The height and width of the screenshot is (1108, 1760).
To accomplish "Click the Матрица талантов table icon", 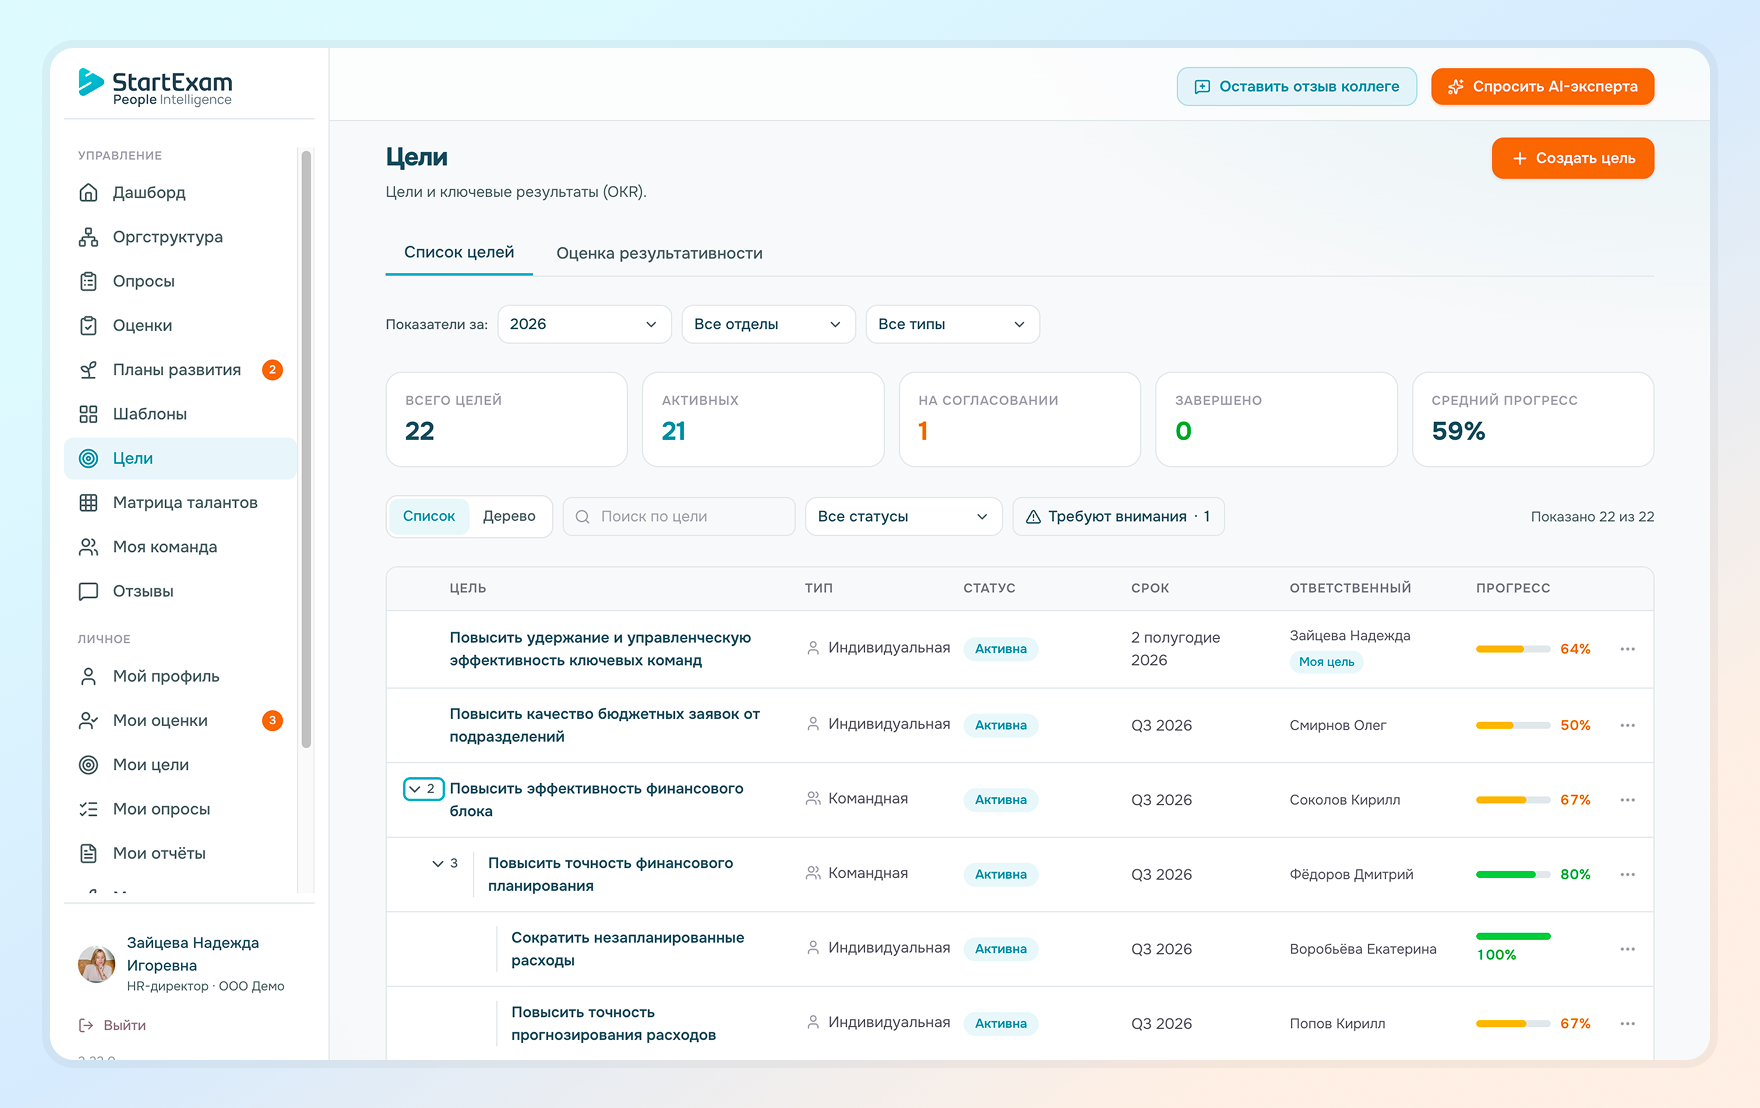I will click(x=89, y=502).
